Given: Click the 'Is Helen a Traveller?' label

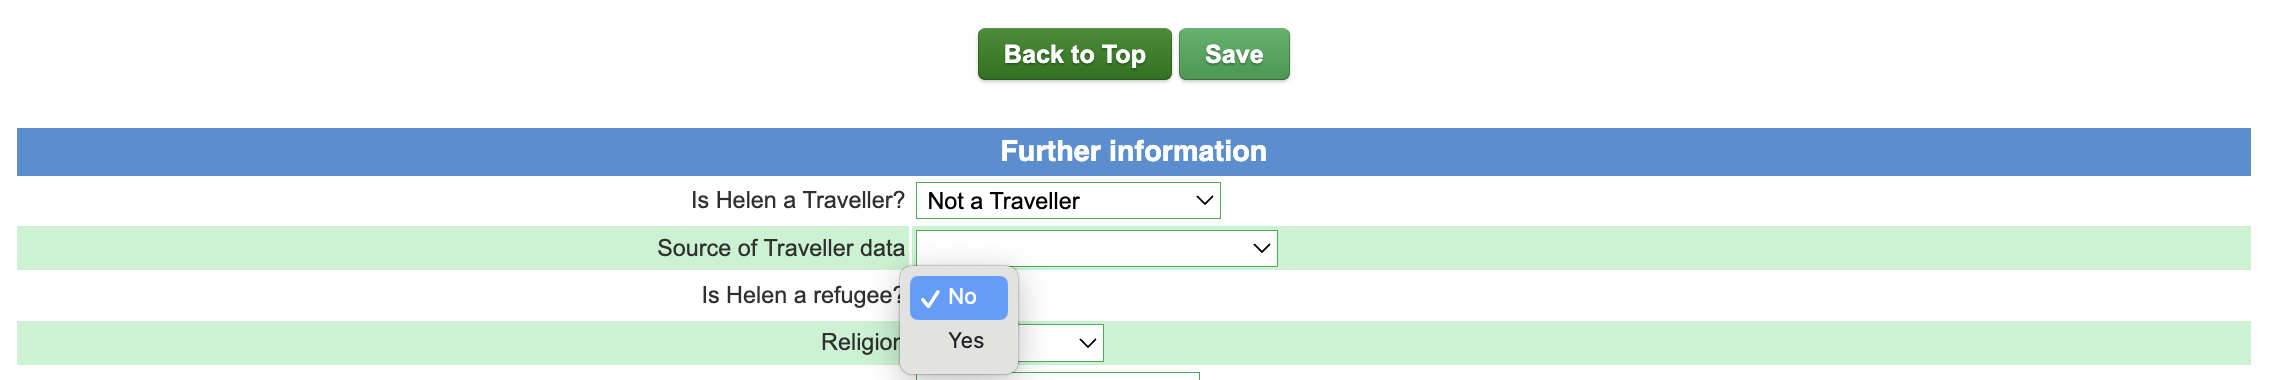Looking at the screenshot, I should (797, 200).
